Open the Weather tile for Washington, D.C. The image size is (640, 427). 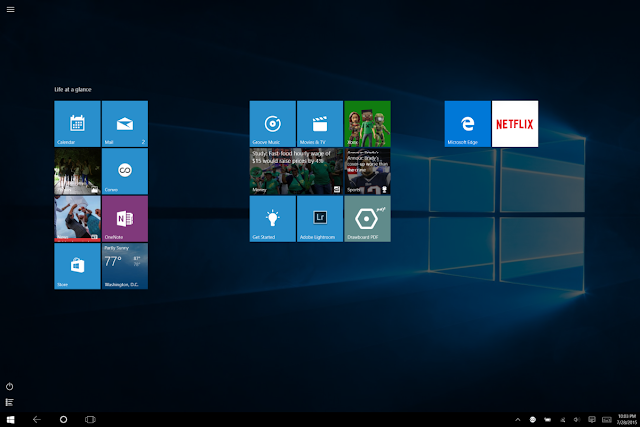(125, 266)
